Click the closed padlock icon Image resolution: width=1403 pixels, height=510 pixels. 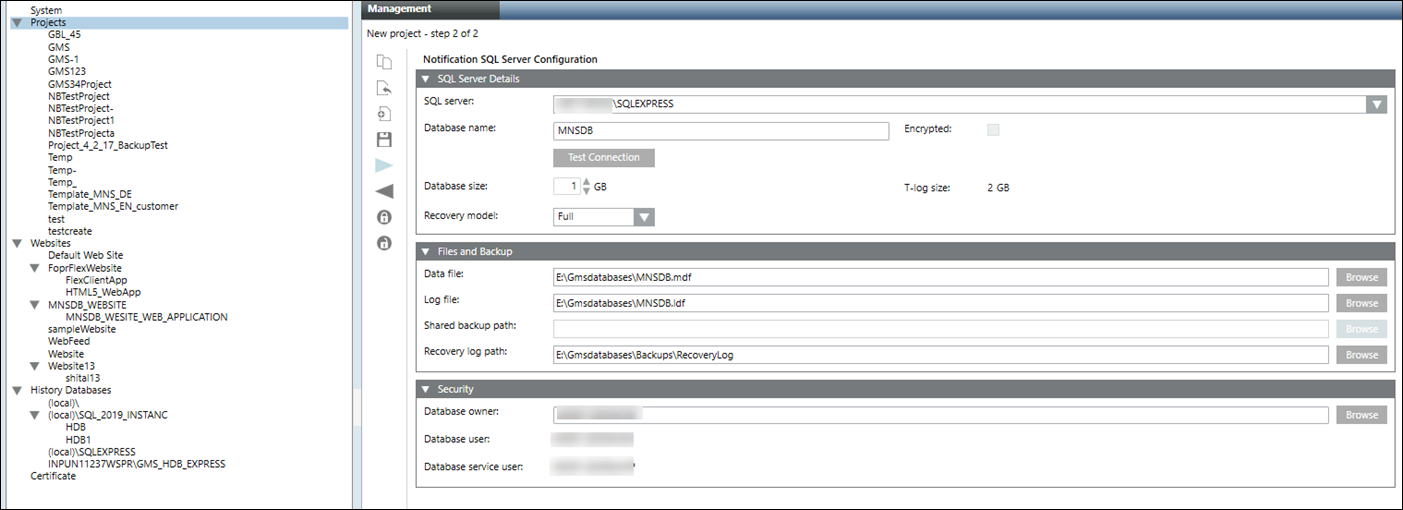pos(384,217)
